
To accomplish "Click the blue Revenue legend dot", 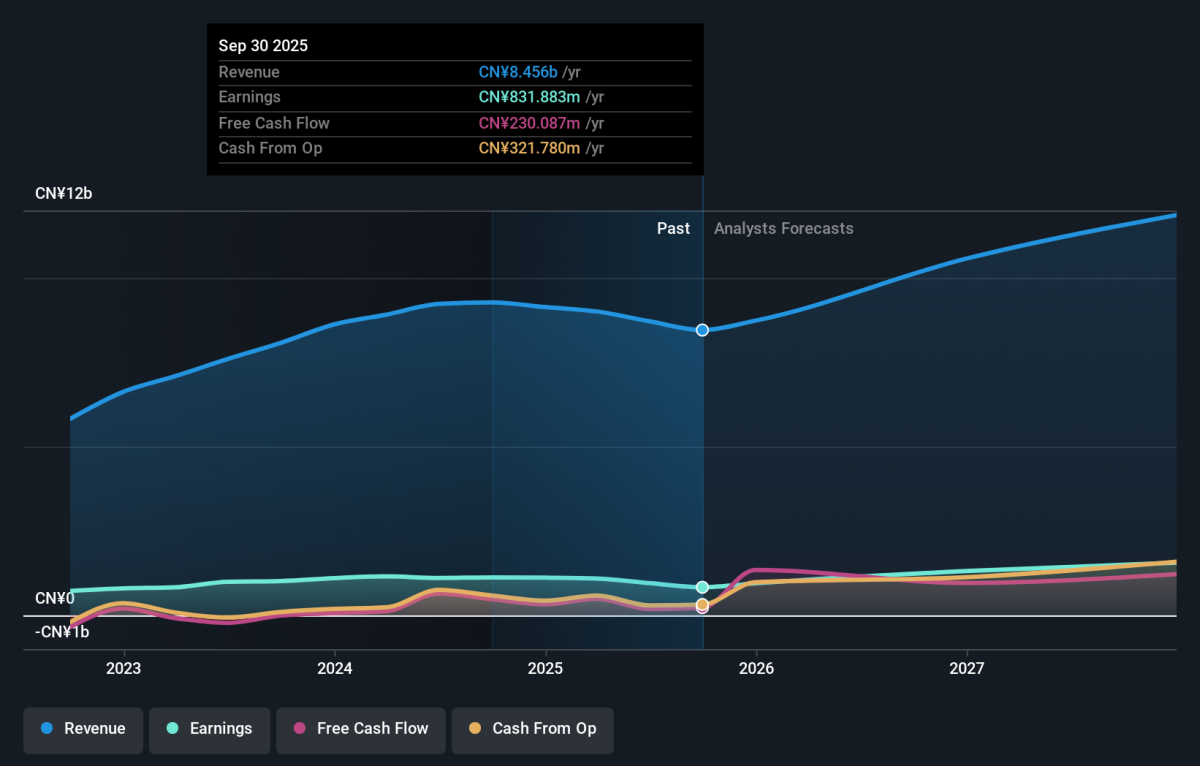I will click(47, 729).
